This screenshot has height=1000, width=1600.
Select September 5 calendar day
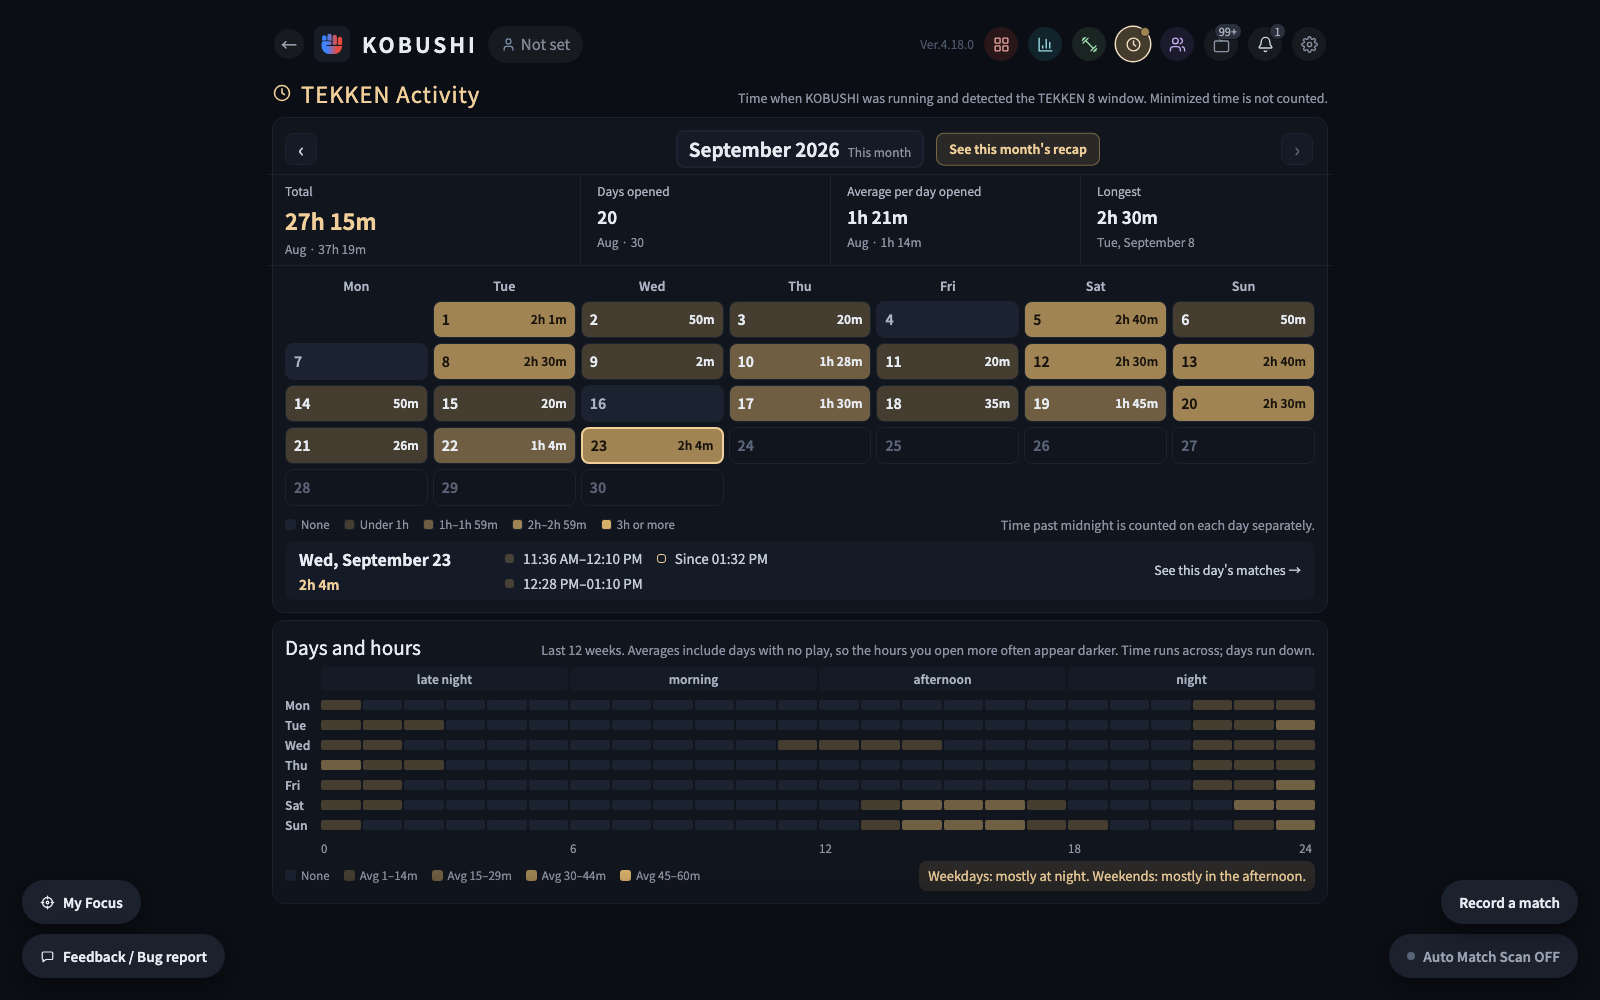point(1095,319)
